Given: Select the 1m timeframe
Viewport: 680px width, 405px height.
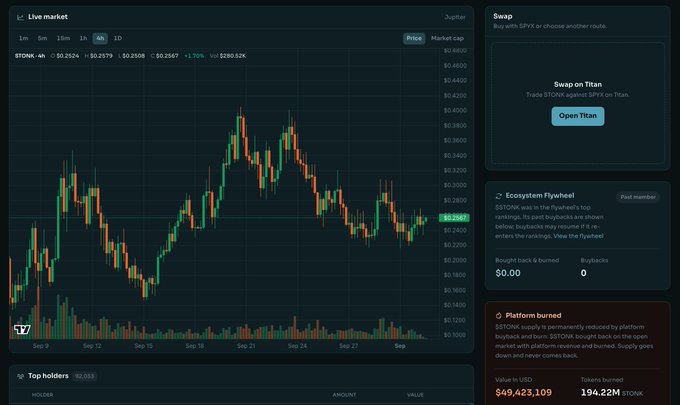Looking at the screenshot, I should pos(23,38).
